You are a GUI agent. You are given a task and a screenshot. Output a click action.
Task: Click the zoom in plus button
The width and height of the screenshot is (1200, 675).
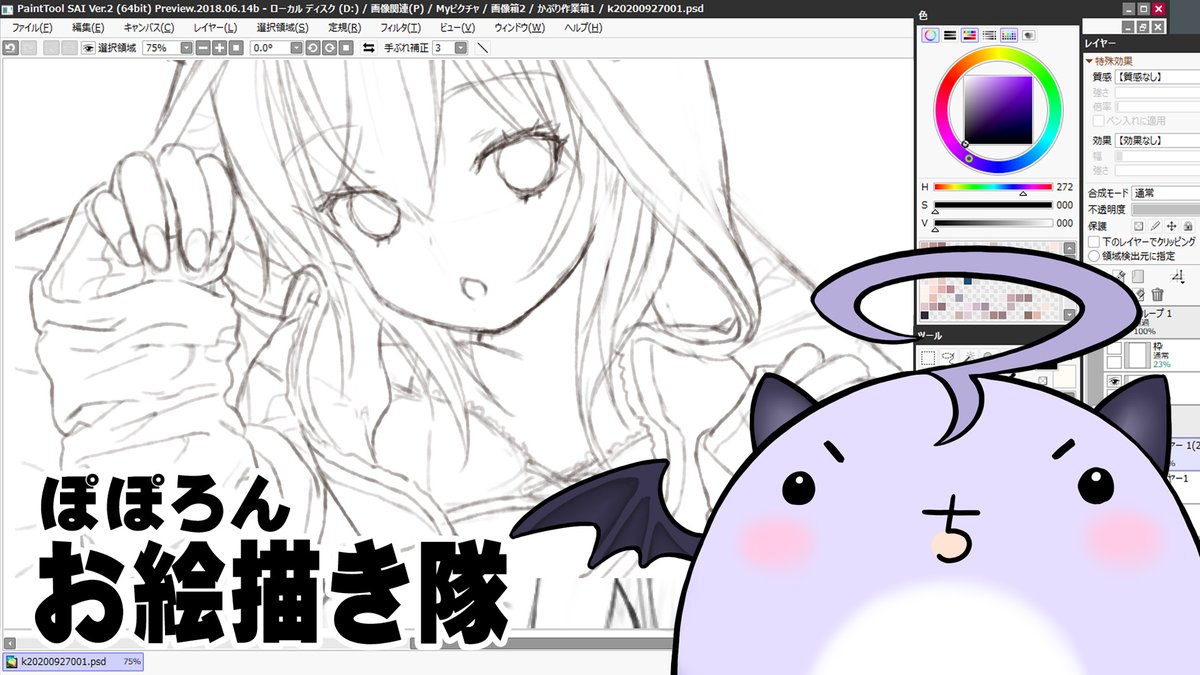coord(219,47)
